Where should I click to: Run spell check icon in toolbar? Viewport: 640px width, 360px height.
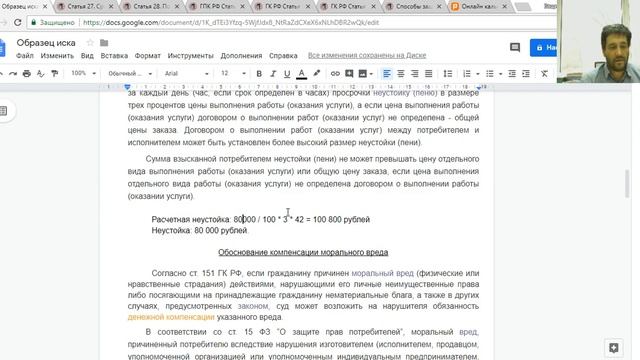click(x=40, y=73)
